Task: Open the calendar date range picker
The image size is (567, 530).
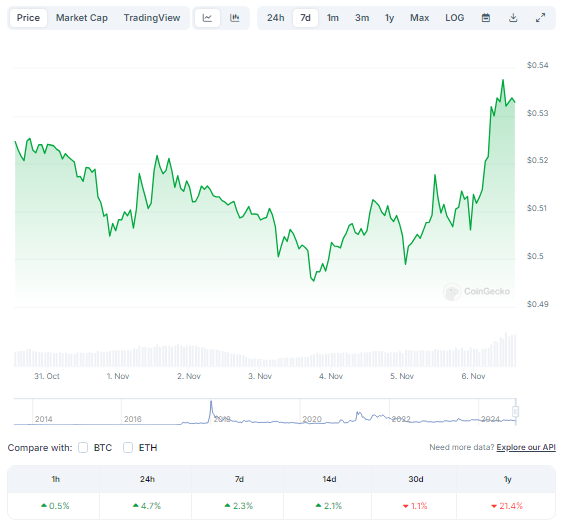Action: pos(486,18)
